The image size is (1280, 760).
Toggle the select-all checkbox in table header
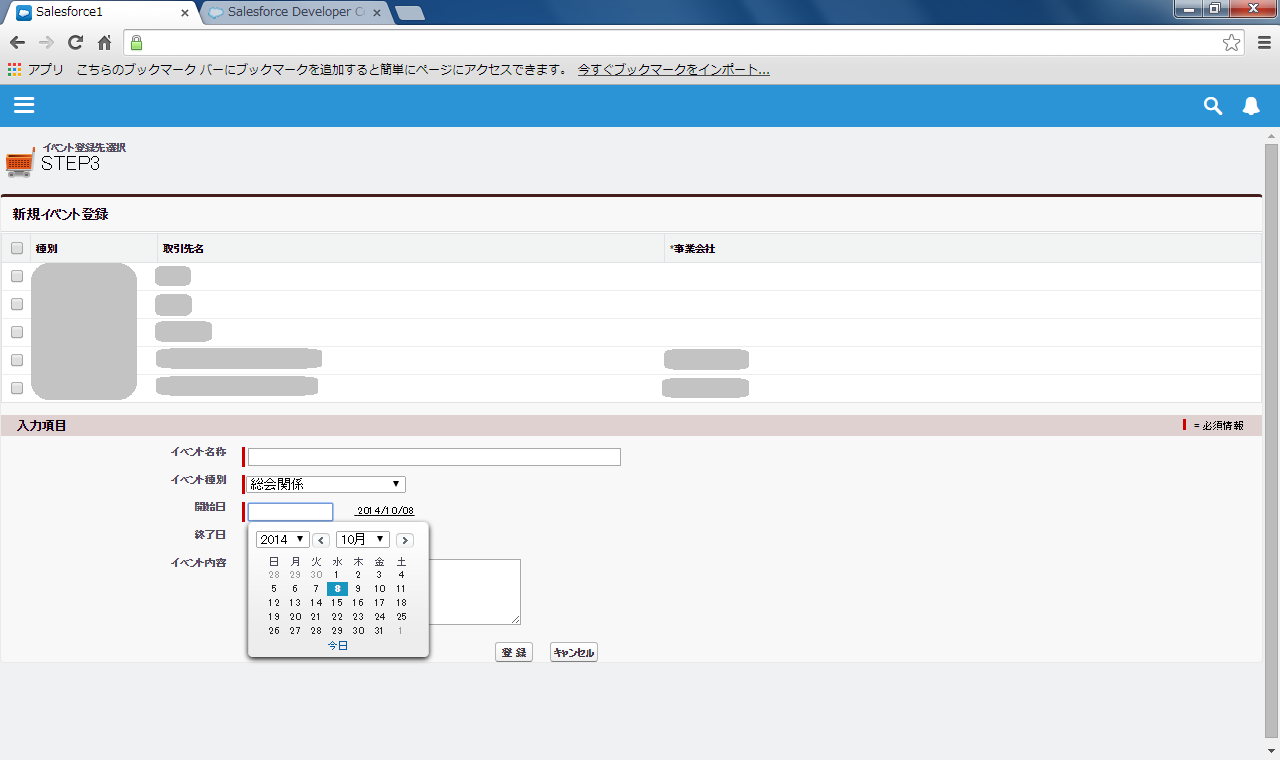pyautogui.click(x=17, y=248)
